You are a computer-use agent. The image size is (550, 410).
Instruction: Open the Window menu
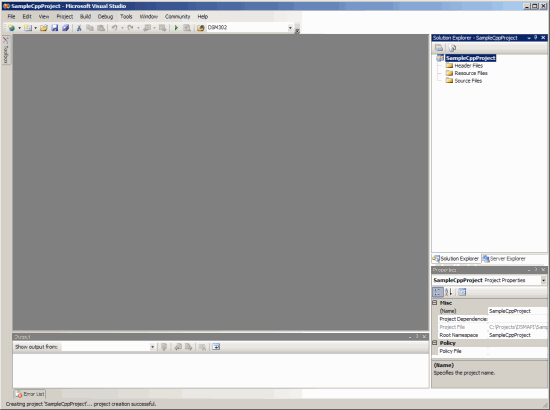[149, 16]
